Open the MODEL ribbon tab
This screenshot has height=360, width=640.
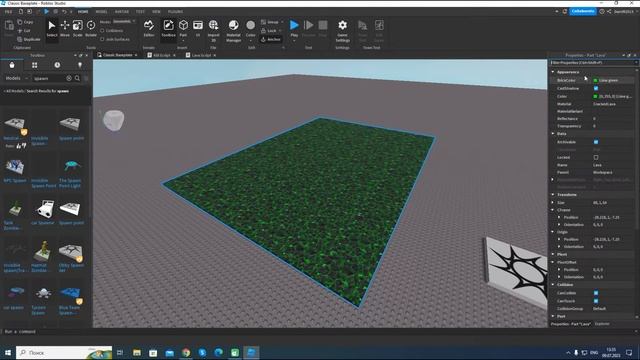[101, 12]
